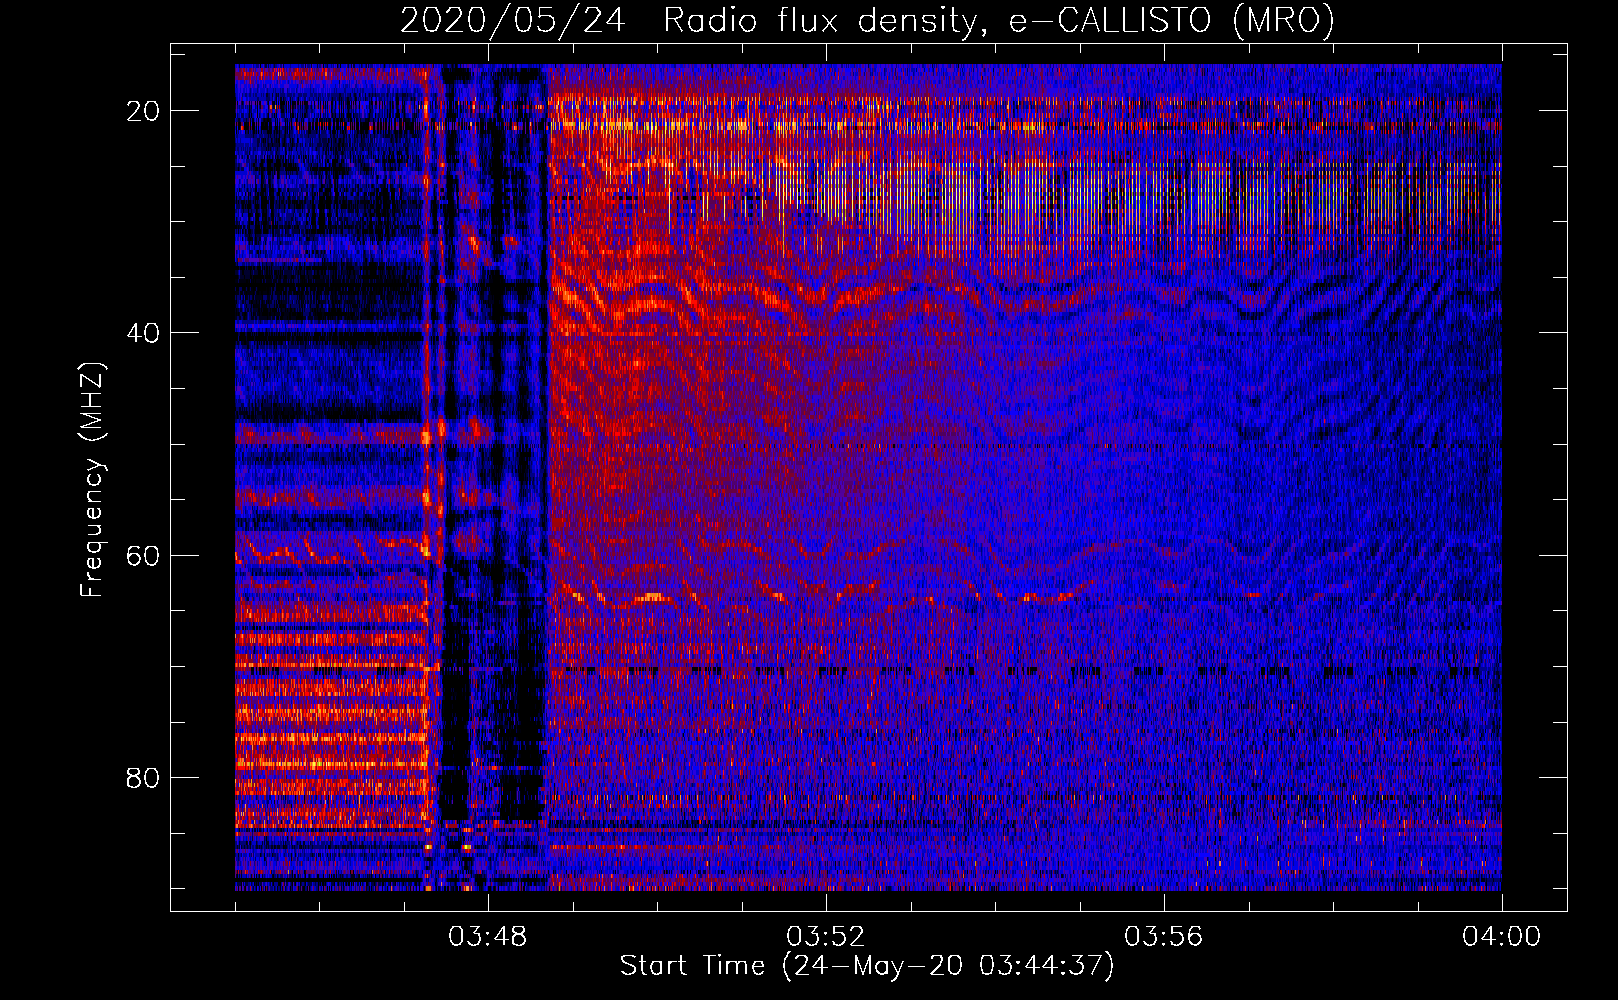Click the plot title text '2020/05/24 Radio flux density, e-CALLISTO (MRO)'
This screenshot has width=1618, height=1000.
pyautogui.click(x=867, y=21)
